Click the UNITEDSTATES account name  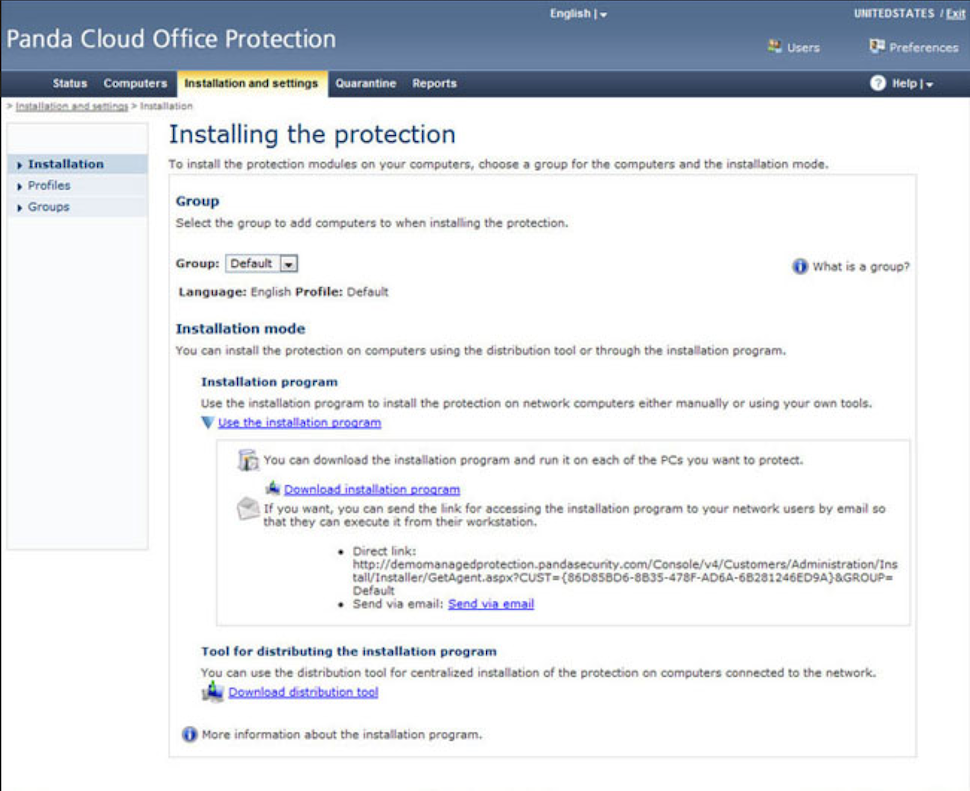coord(894,14)
